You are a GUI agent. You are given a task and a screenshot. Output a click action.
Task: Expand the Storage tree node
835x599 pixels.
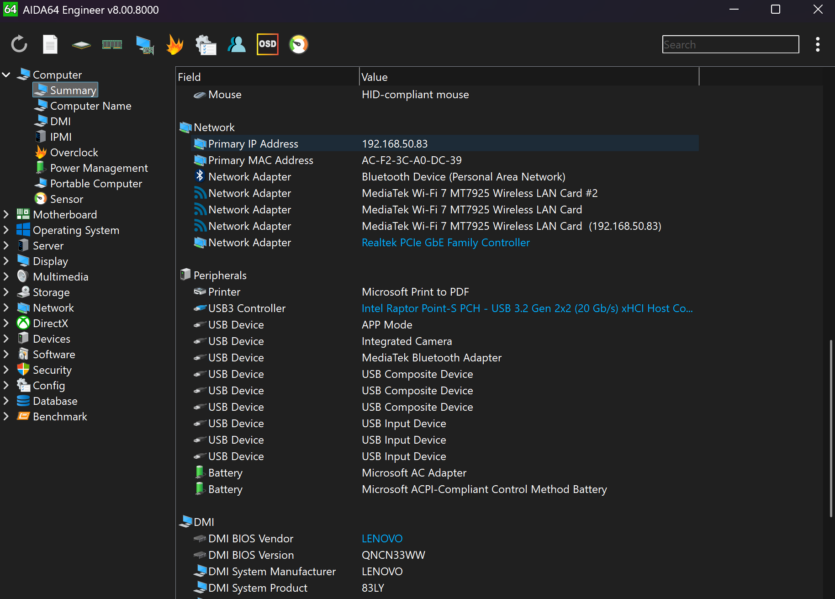pyautogui.click(x=6, y=292)
